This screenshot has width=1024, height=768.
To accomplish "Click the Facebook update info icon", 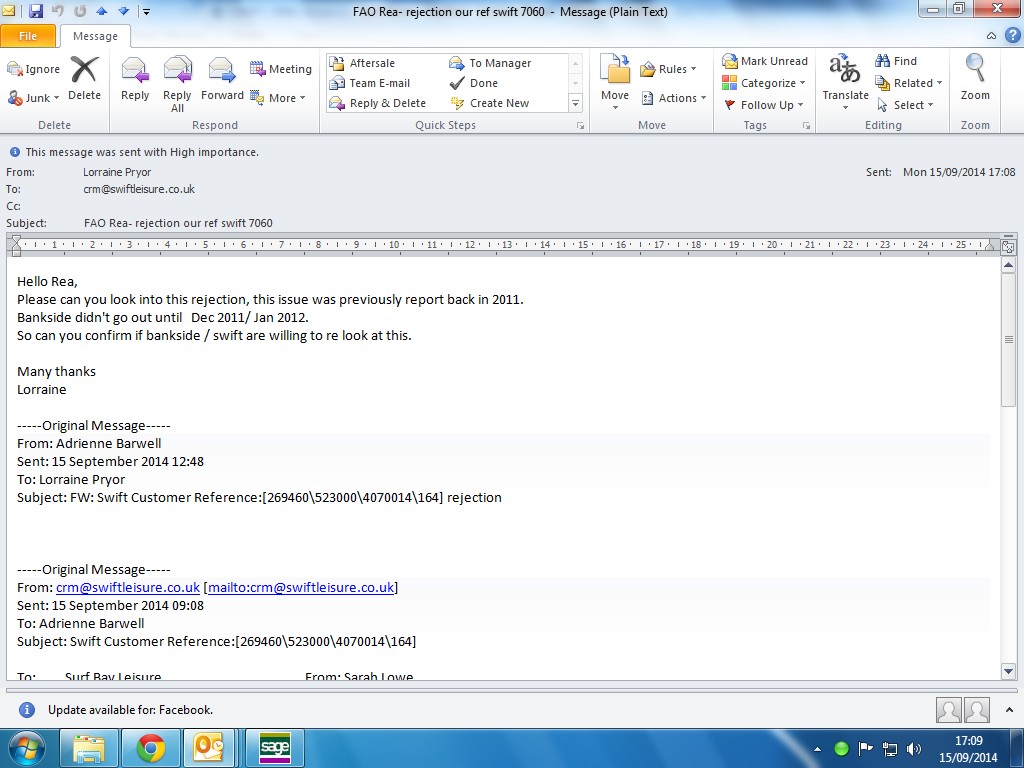I will click(x=27, y=710).
